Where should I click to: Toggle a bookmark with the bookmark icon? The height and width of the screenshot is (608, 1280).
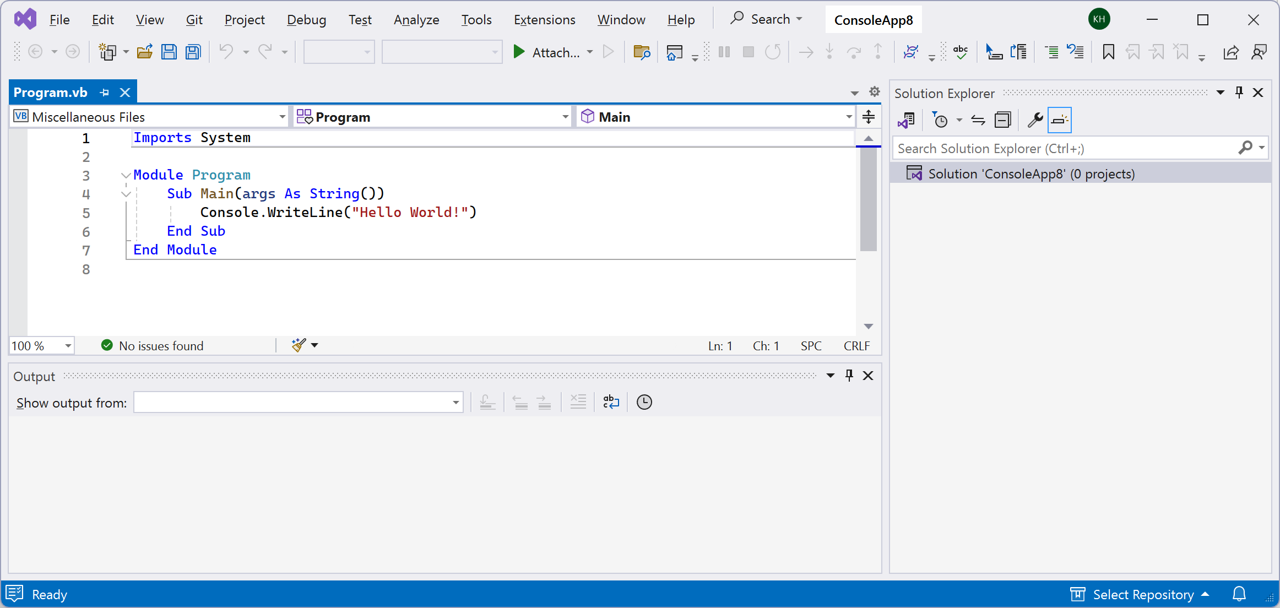tap(1108, 52)
